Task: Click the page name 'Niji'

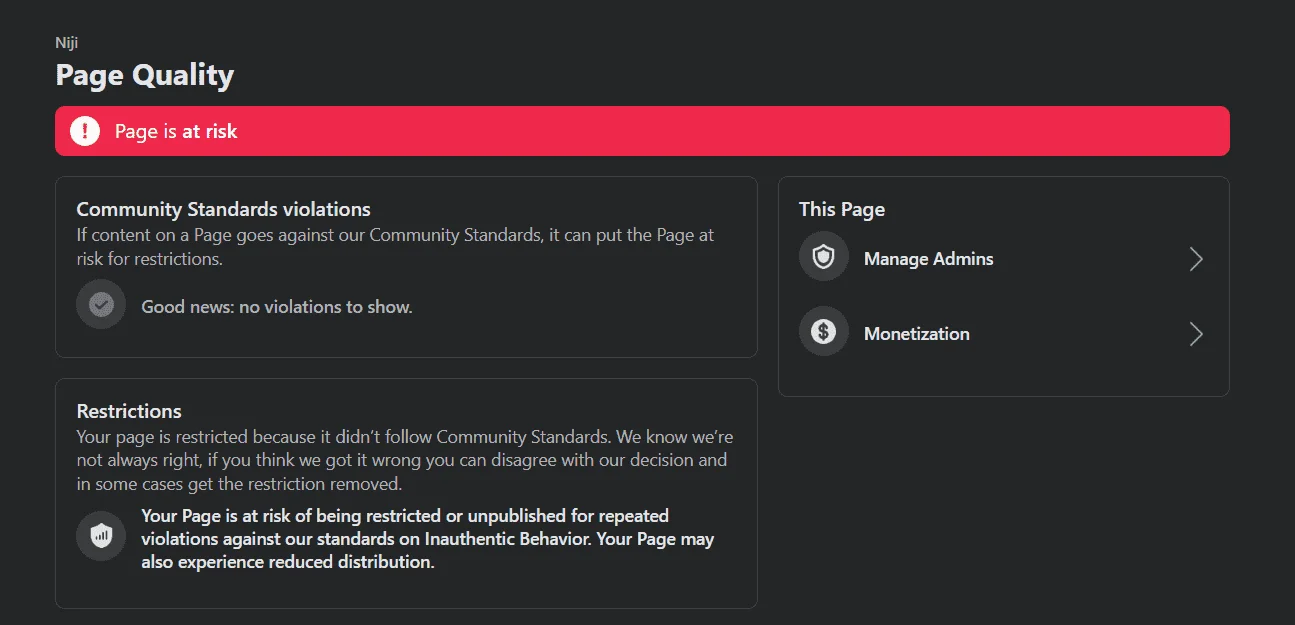Action: [67, 43]
